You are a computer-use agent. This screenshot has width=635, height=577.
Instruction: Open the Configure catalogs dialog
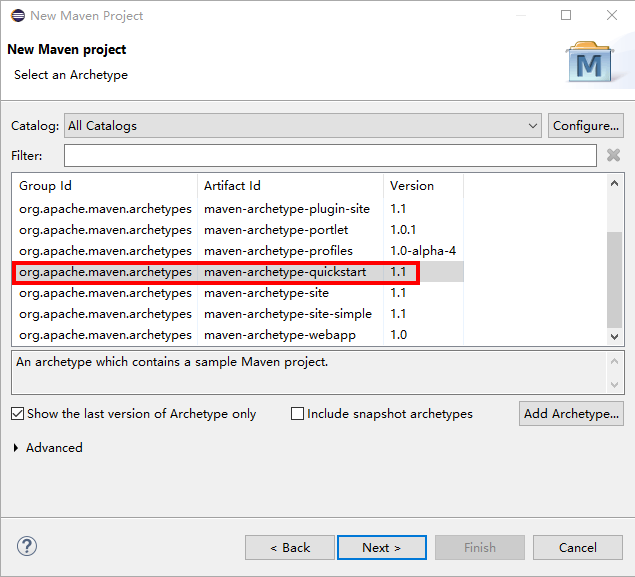tap(586, 126)
